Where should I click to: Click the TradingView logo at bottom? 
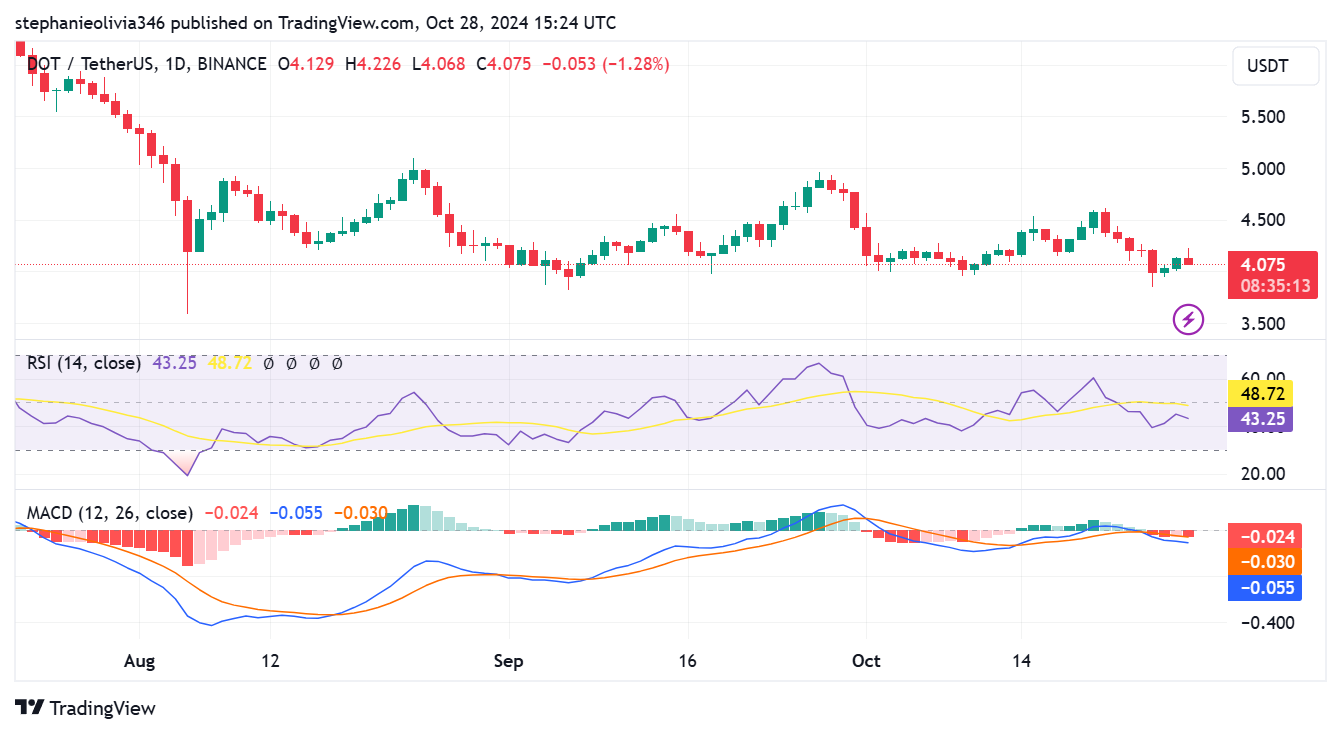86,708
